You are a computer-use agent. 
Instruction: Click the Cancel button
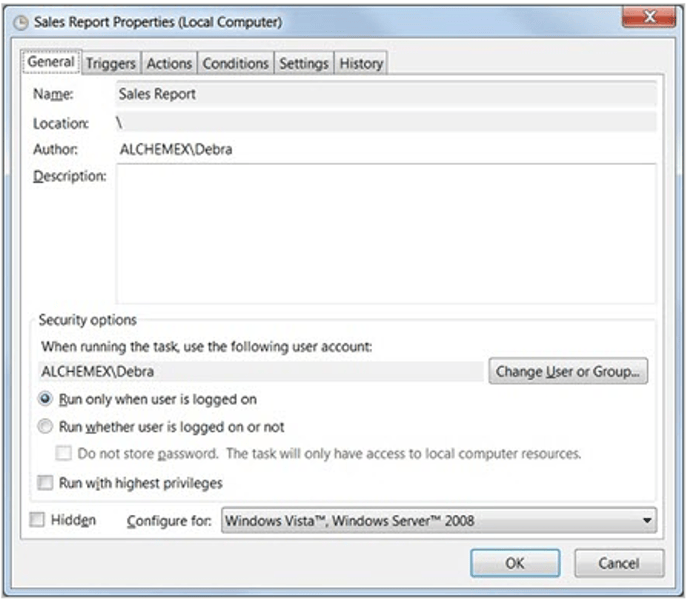[x=619, y=563]
